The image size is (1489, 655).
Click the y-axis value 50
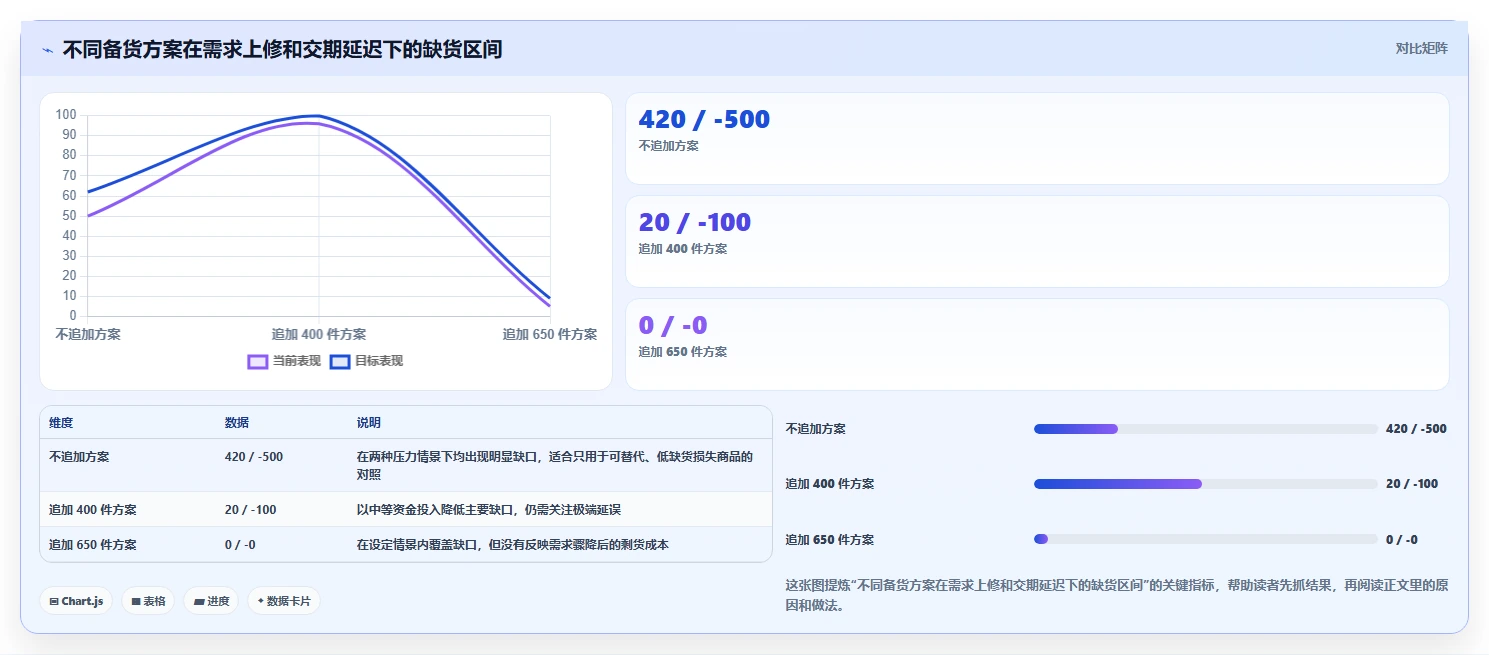tap(69, 215)
